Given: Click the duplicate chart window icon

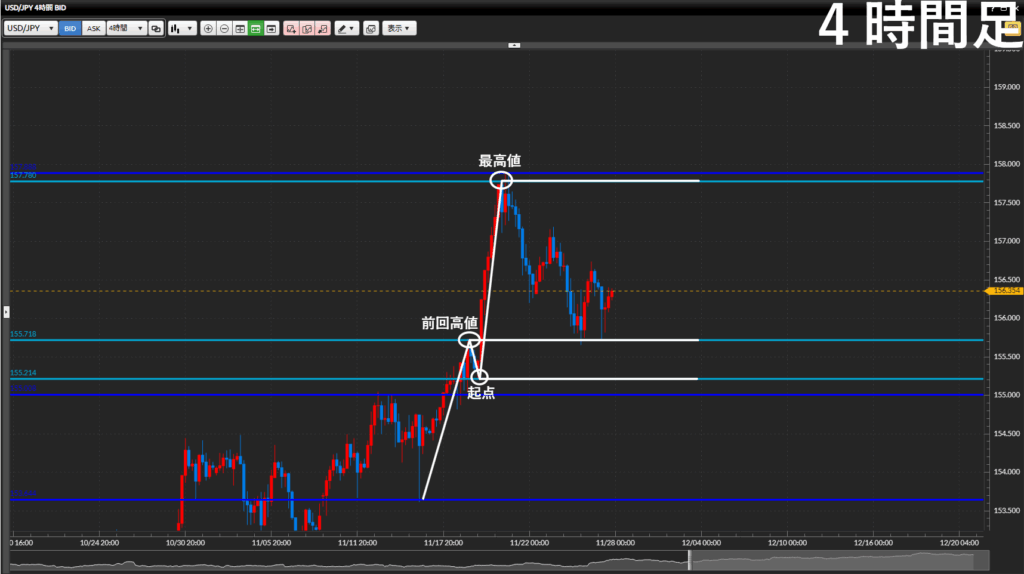Looking at the screenshot, I should point(156,28).
